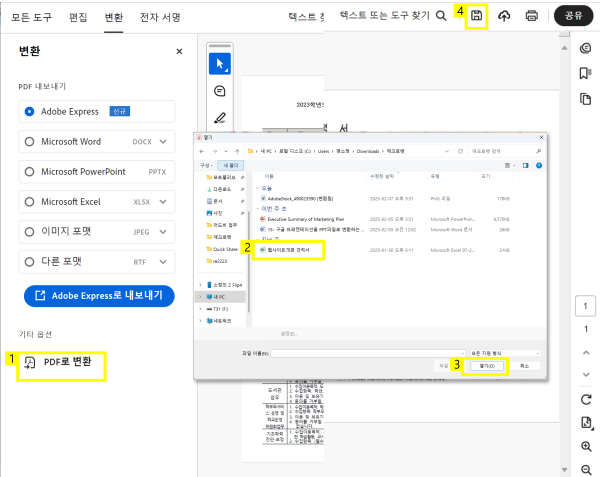600x477 pixels.
Task: Click the page display options icon
Action: click(586, 423)
